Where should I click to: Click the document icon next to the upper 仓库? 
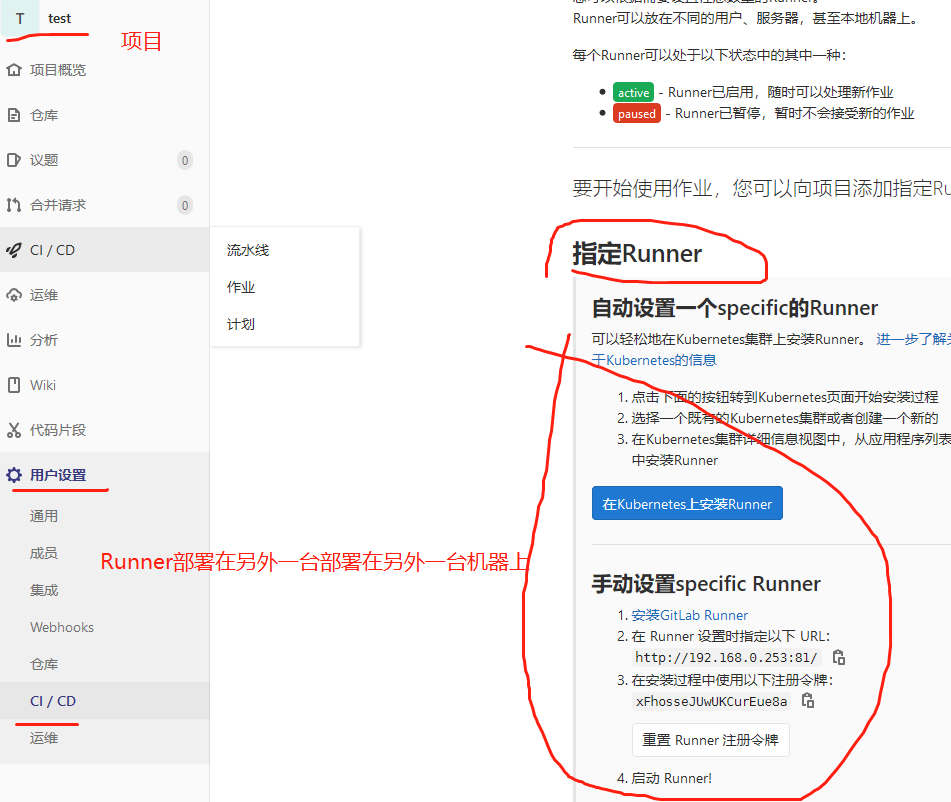[14, 115]
